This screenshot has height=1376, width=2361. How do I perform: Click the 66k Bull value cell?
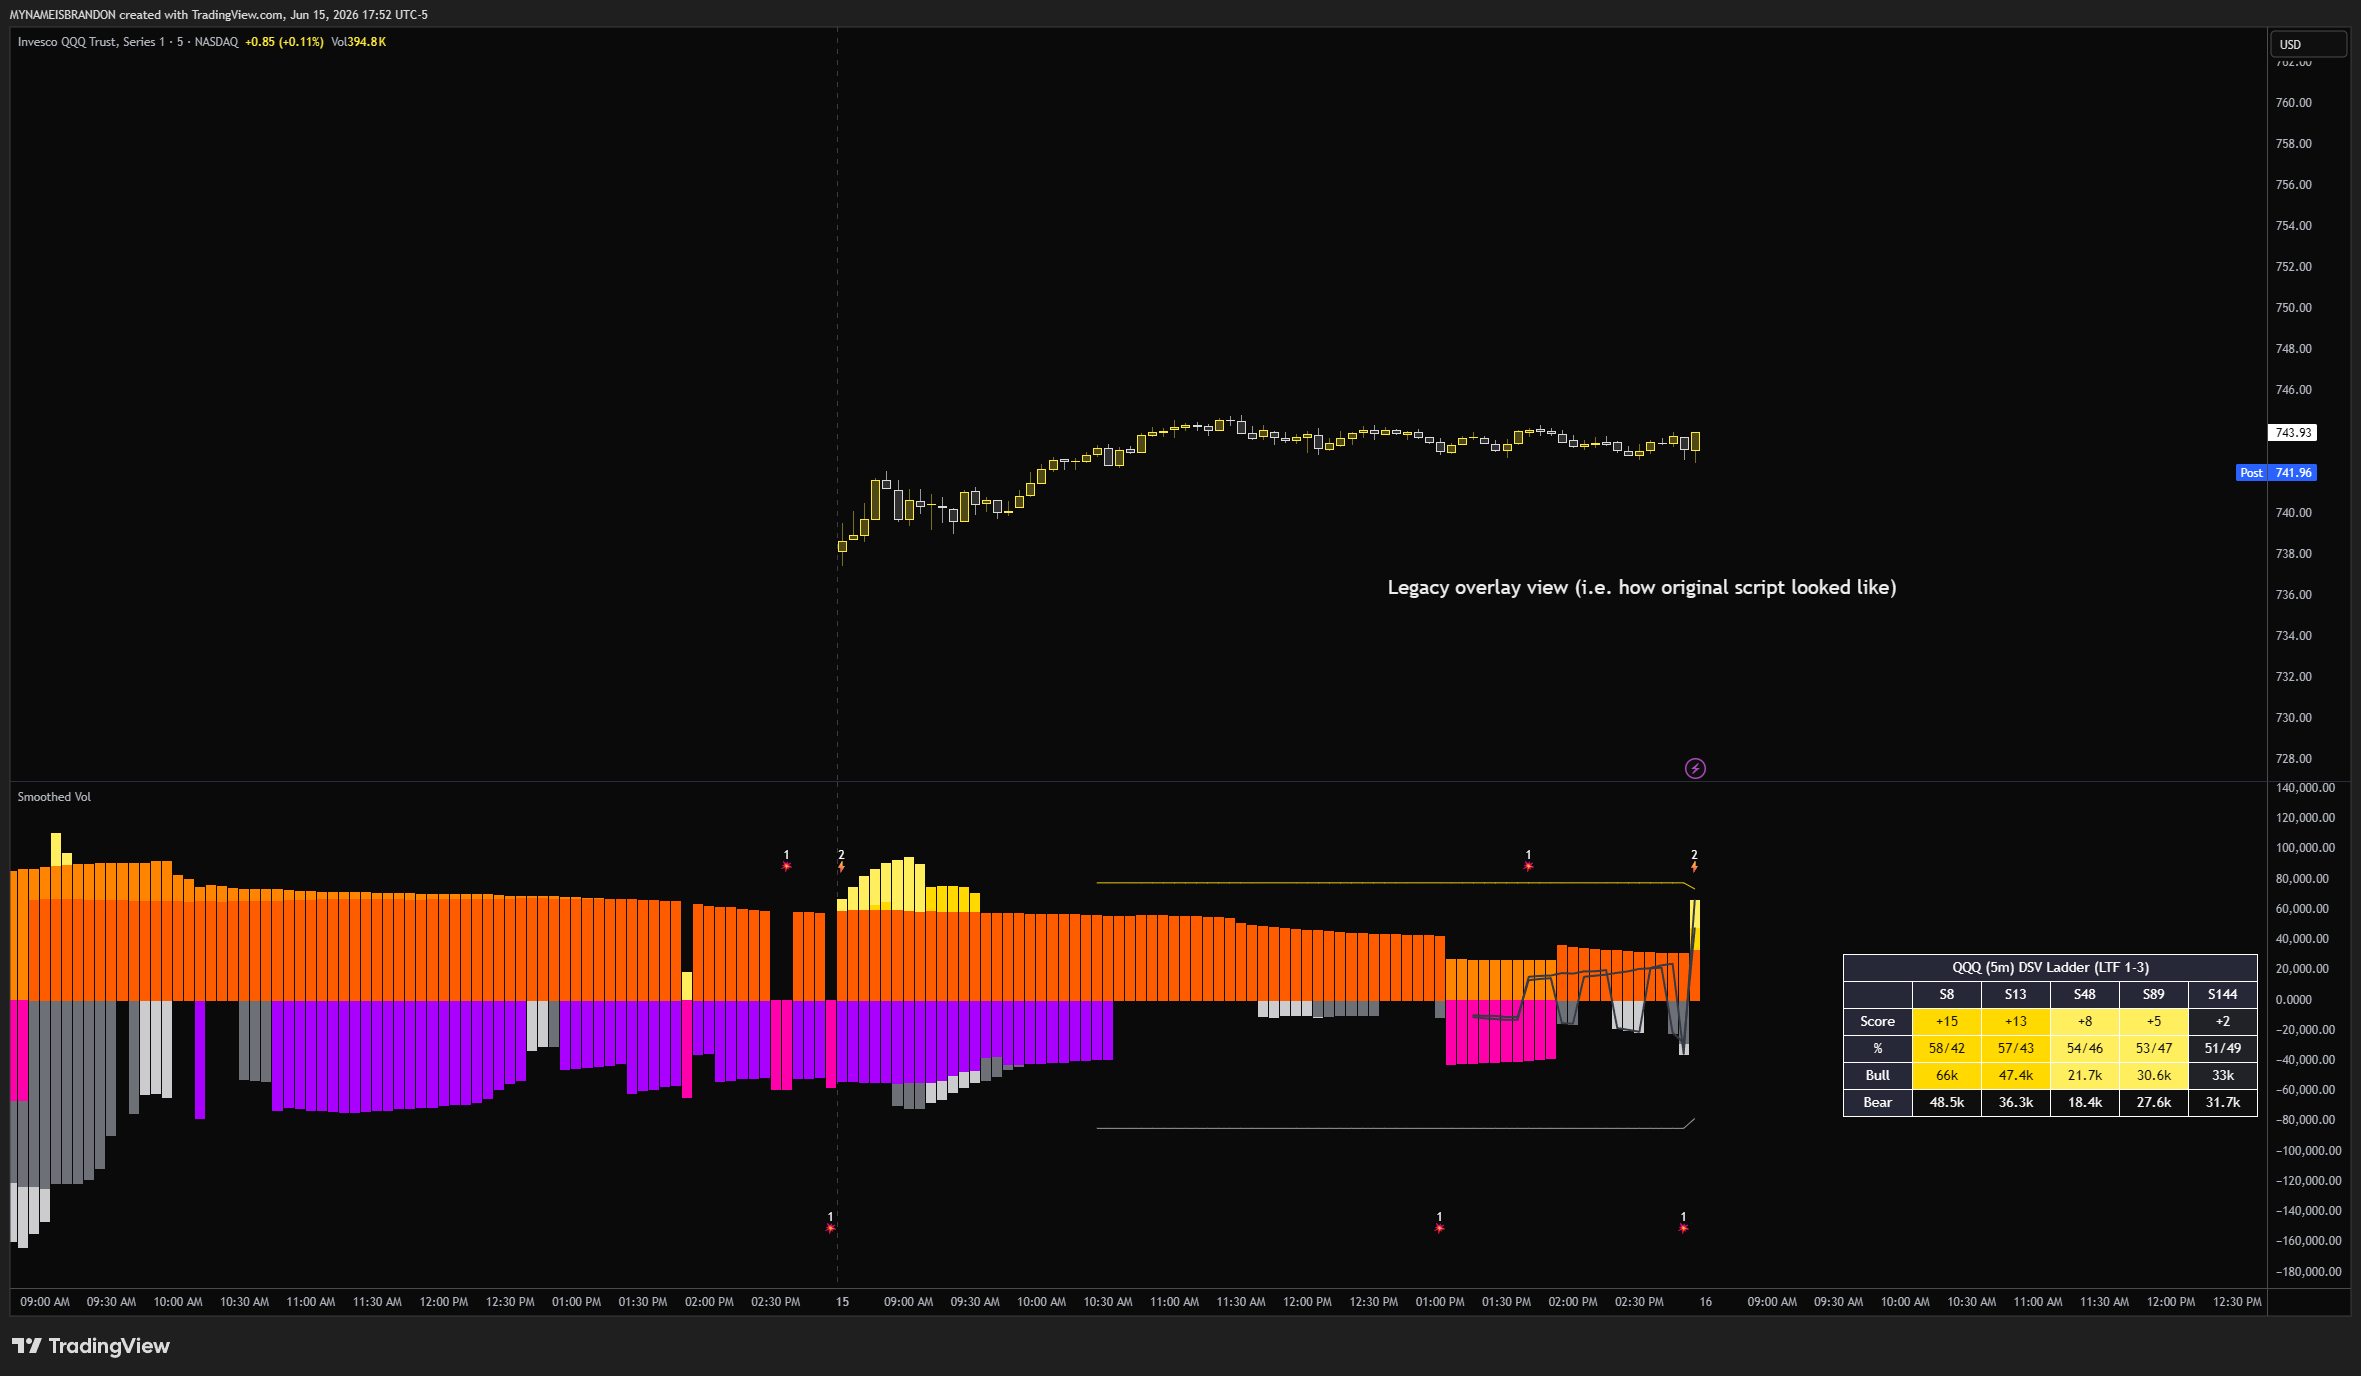tap(1946, 1075)
